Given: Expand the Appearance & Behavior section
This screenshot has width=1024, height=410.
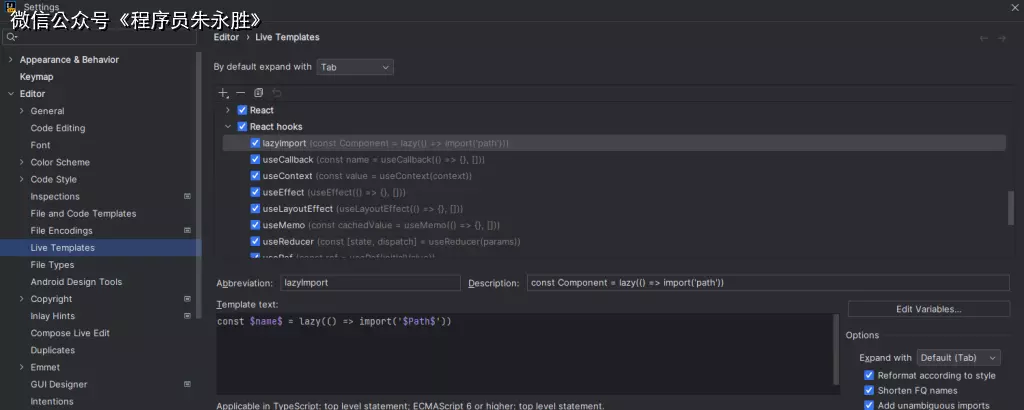Looking at the screenshot, I should pos(10,60).
